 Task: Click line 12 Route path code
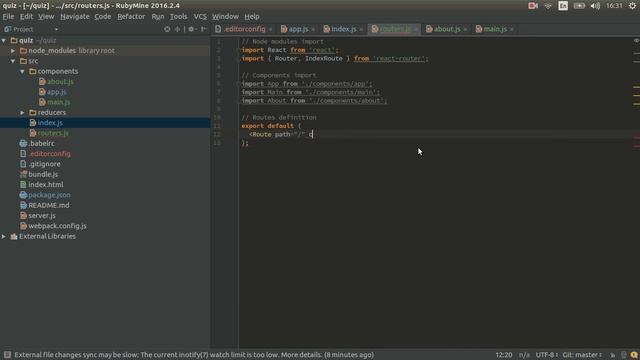click(x=281, y=134)
